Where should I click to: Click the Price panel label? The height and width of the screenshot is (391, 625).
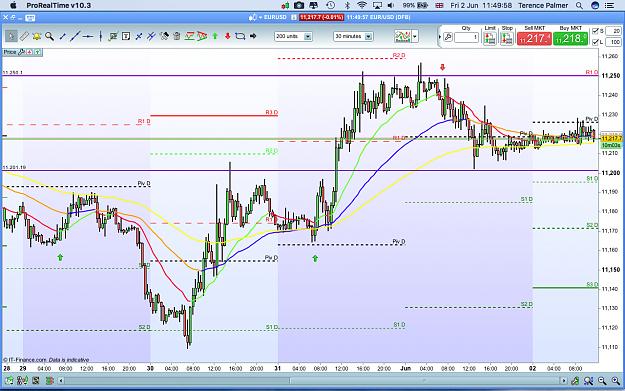click(10, 52)
